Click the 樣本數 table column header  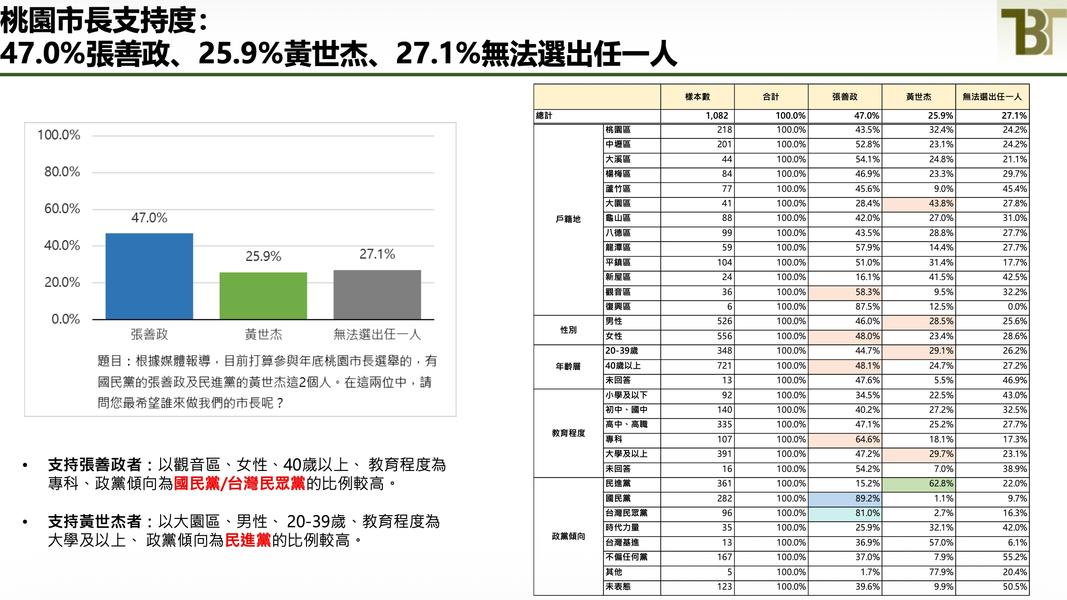tap(697, 97)
